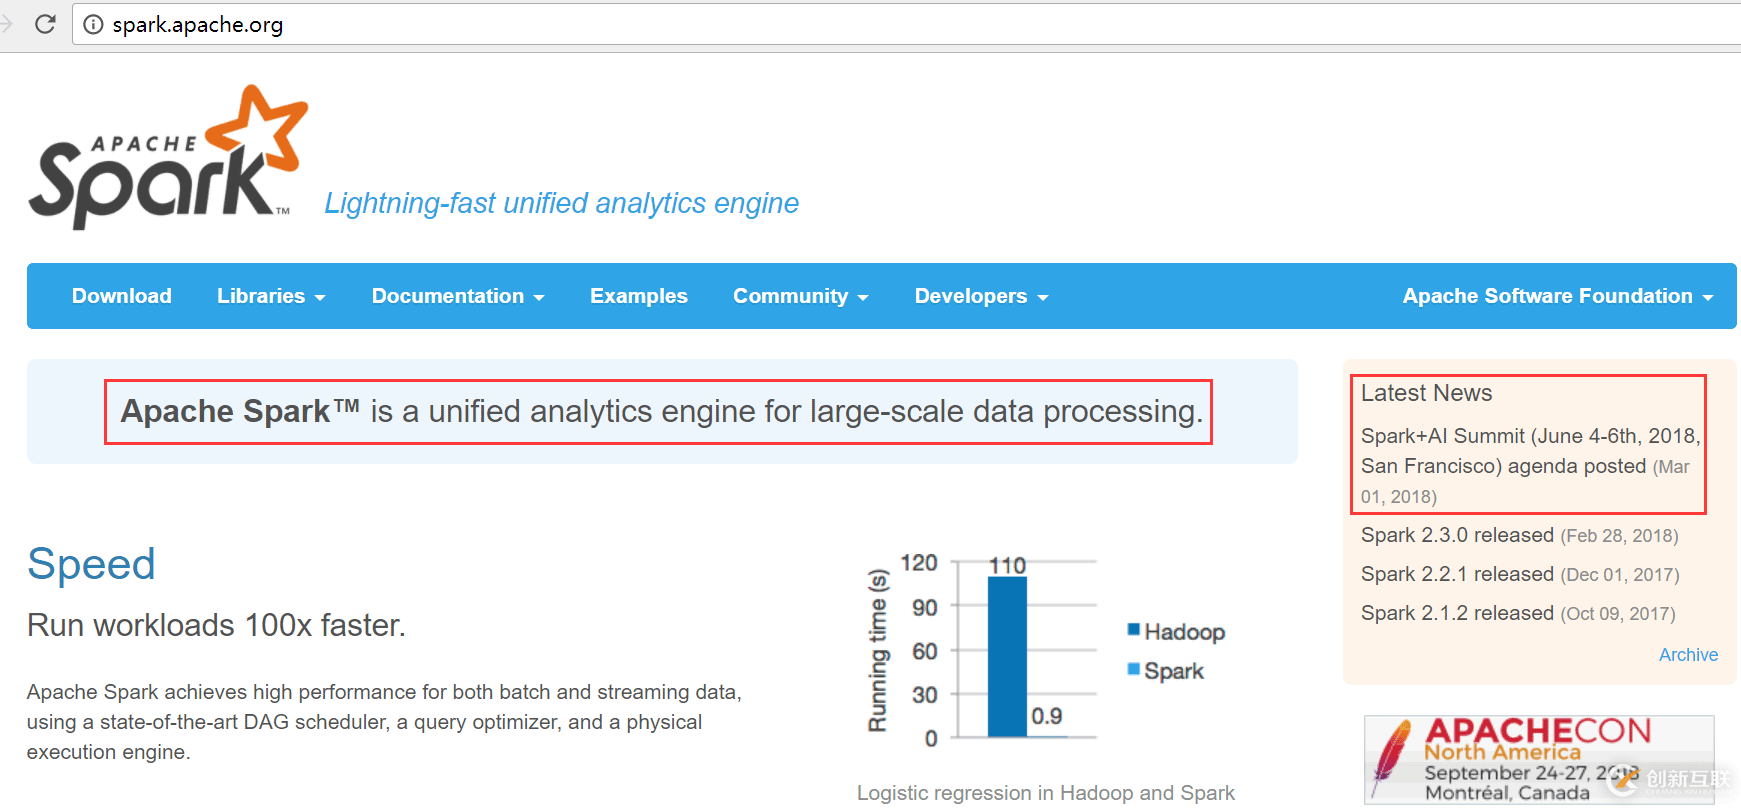Open the Spark+AI Summit agenda news link
This screenshot has height=809, width=1741.
pyautogui.click(x=1503, y=451)
